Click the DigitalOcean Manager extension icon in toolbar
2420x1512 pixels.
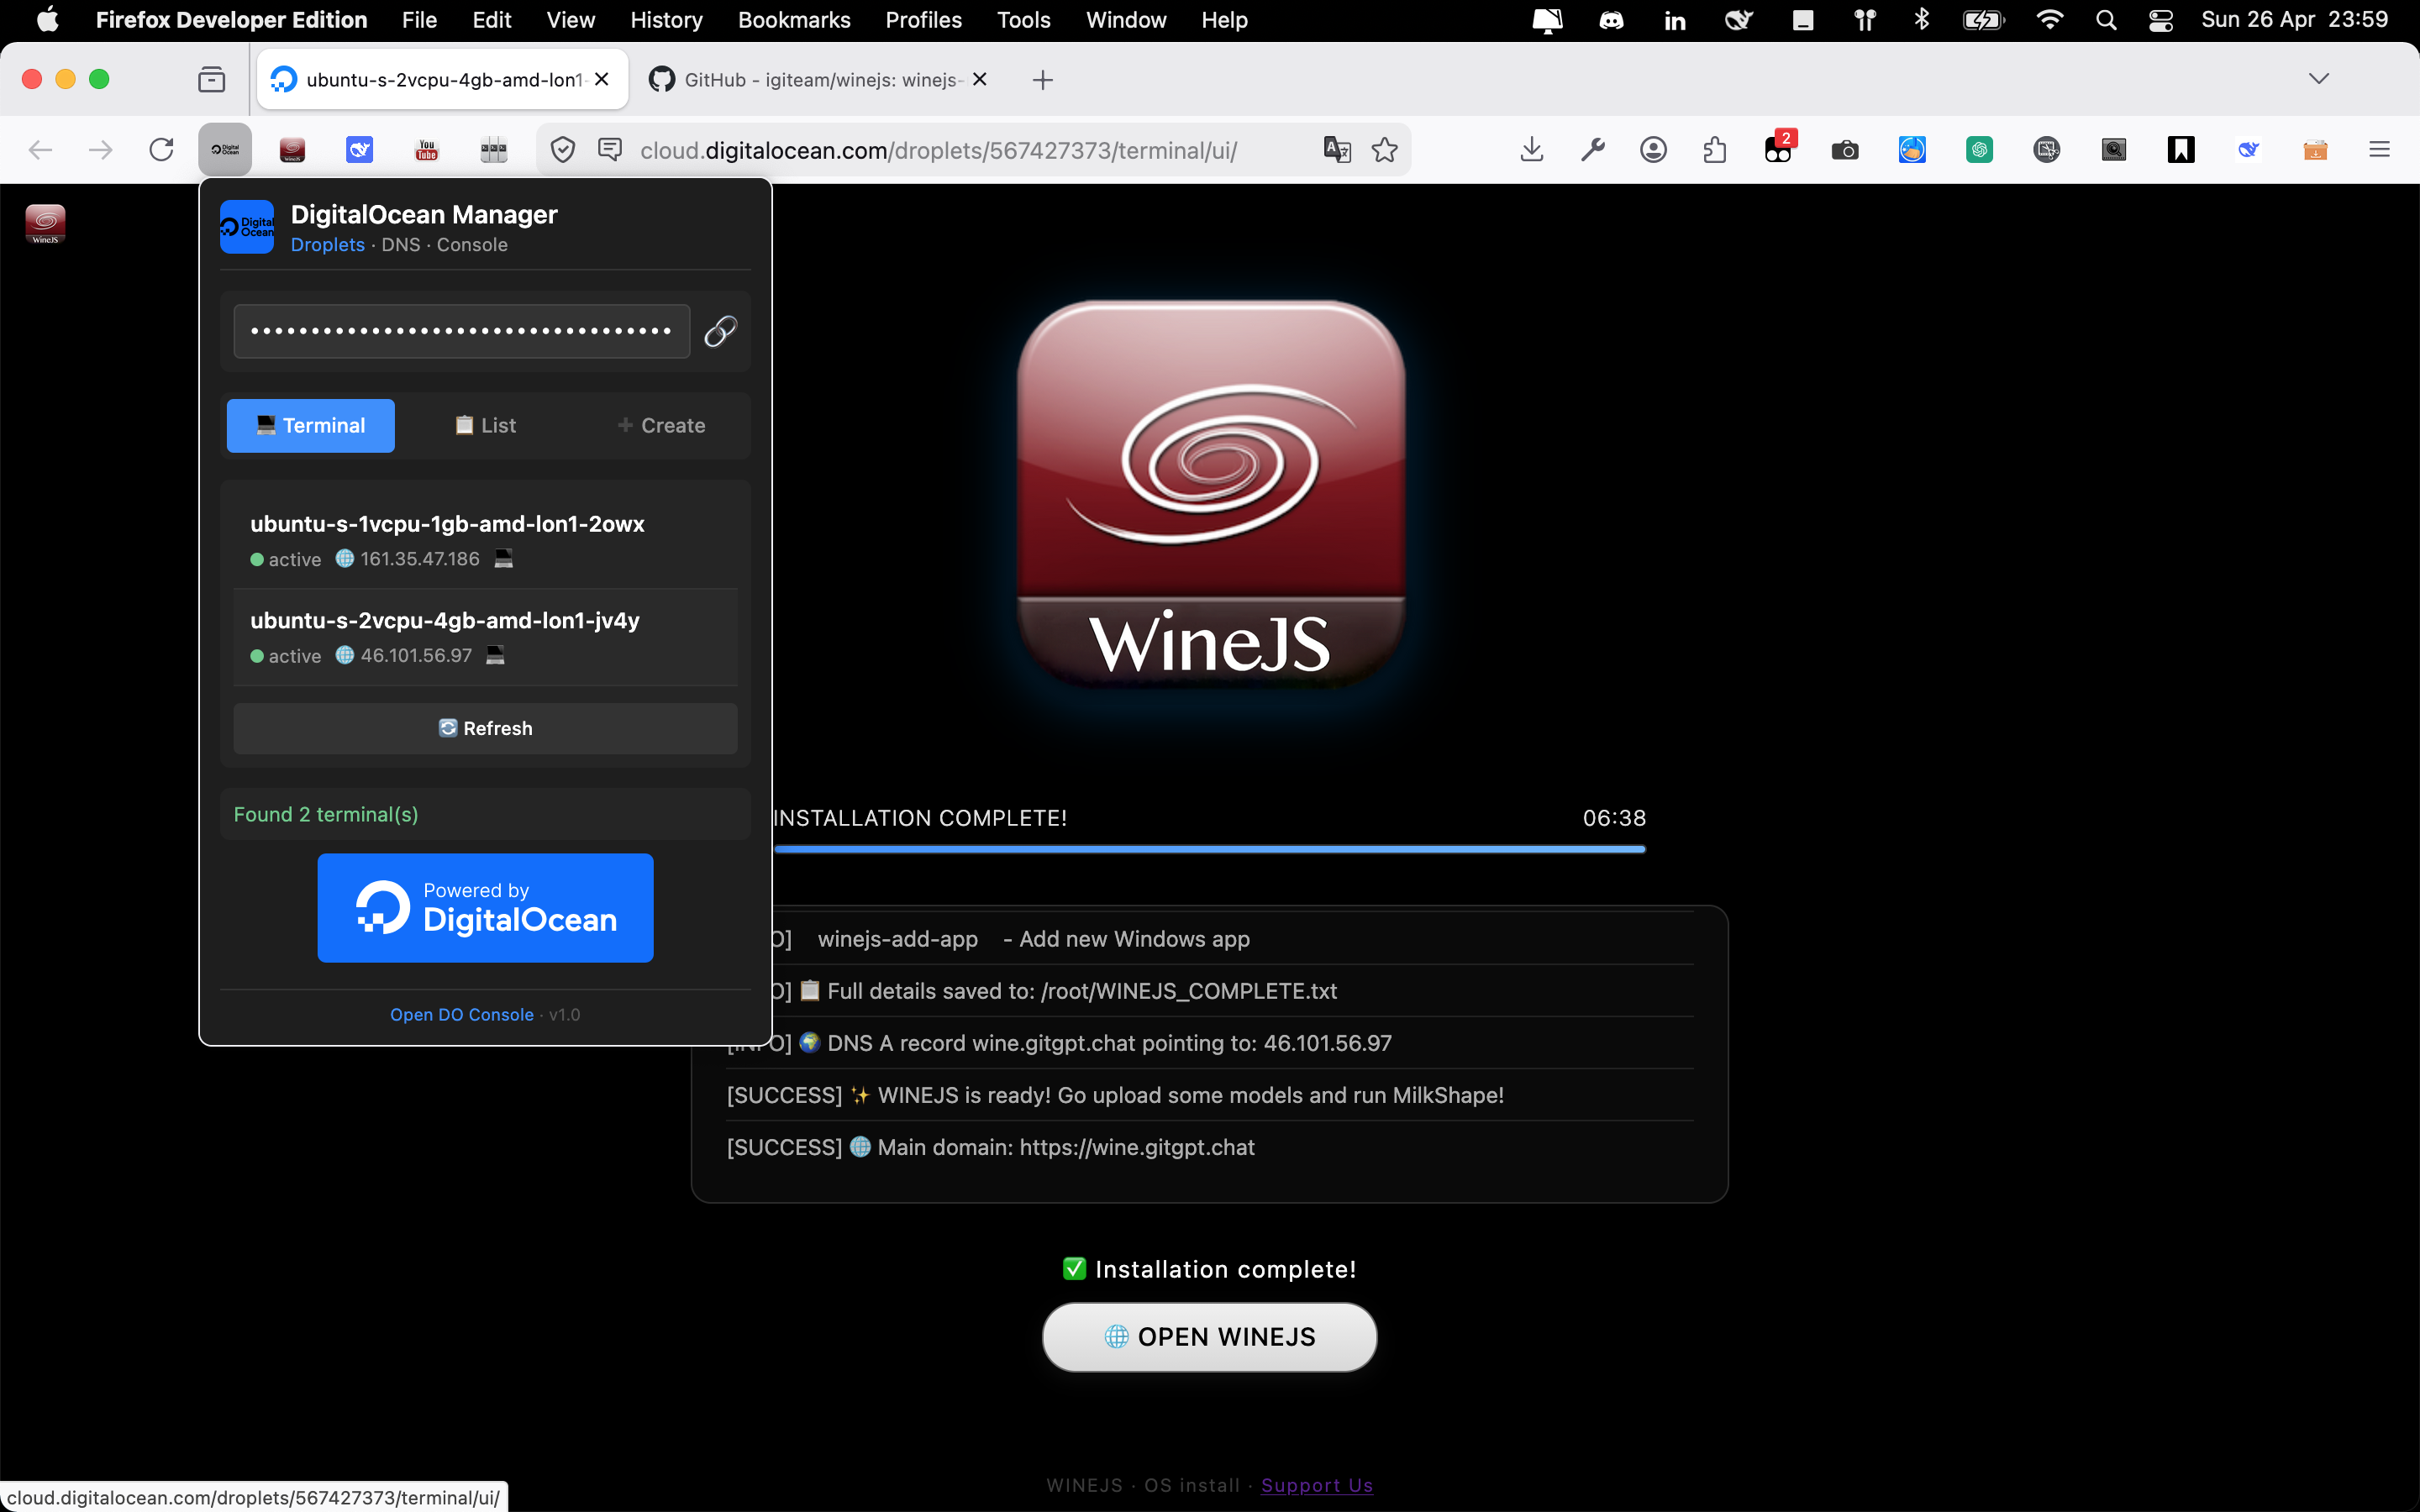coord(225,150)
